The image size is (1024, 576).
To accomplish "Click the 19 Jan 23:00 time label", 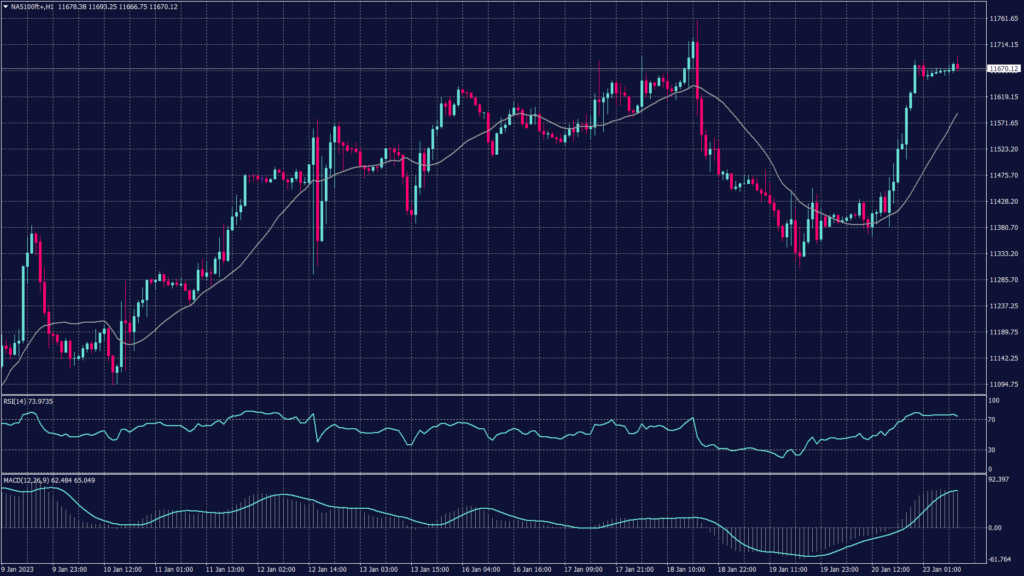I will pos(838,570).
